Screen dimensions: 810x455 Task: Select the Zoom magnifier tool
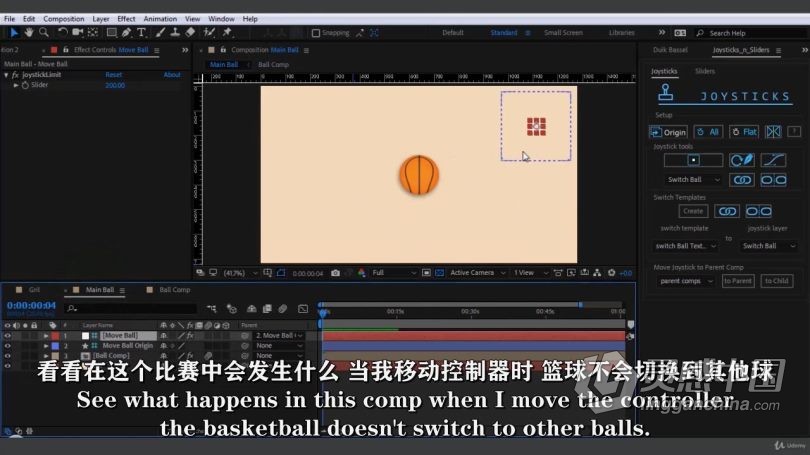tap(44, 33)
